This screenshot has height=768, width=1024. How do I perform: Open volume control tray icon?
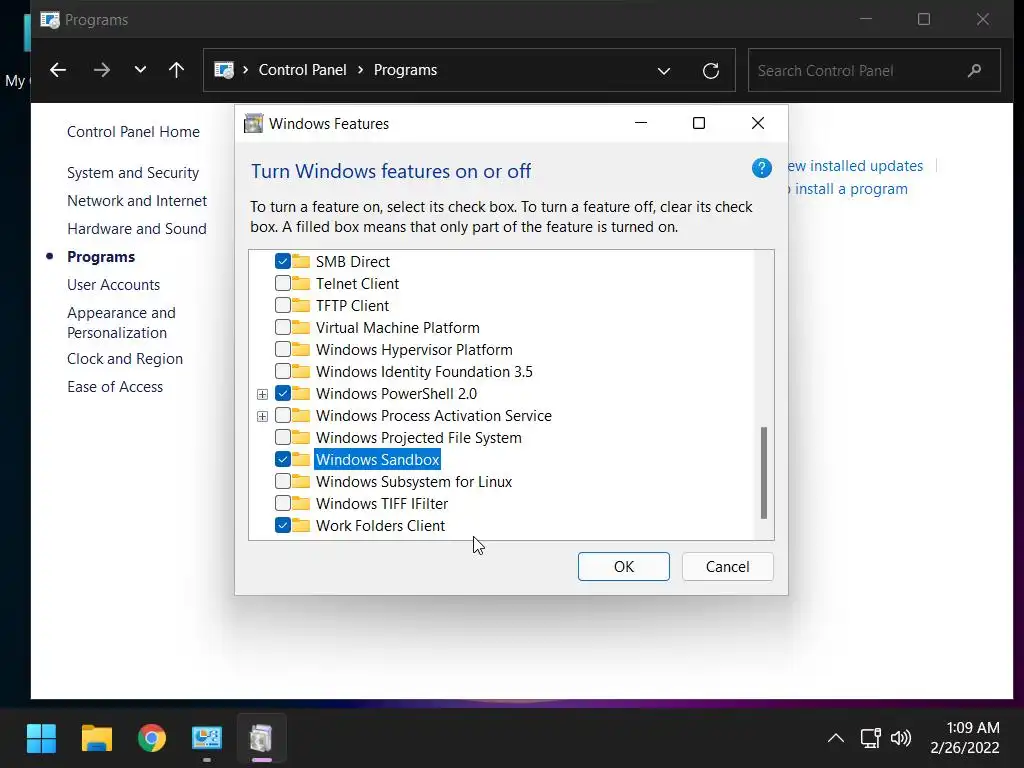click(901, 739)
